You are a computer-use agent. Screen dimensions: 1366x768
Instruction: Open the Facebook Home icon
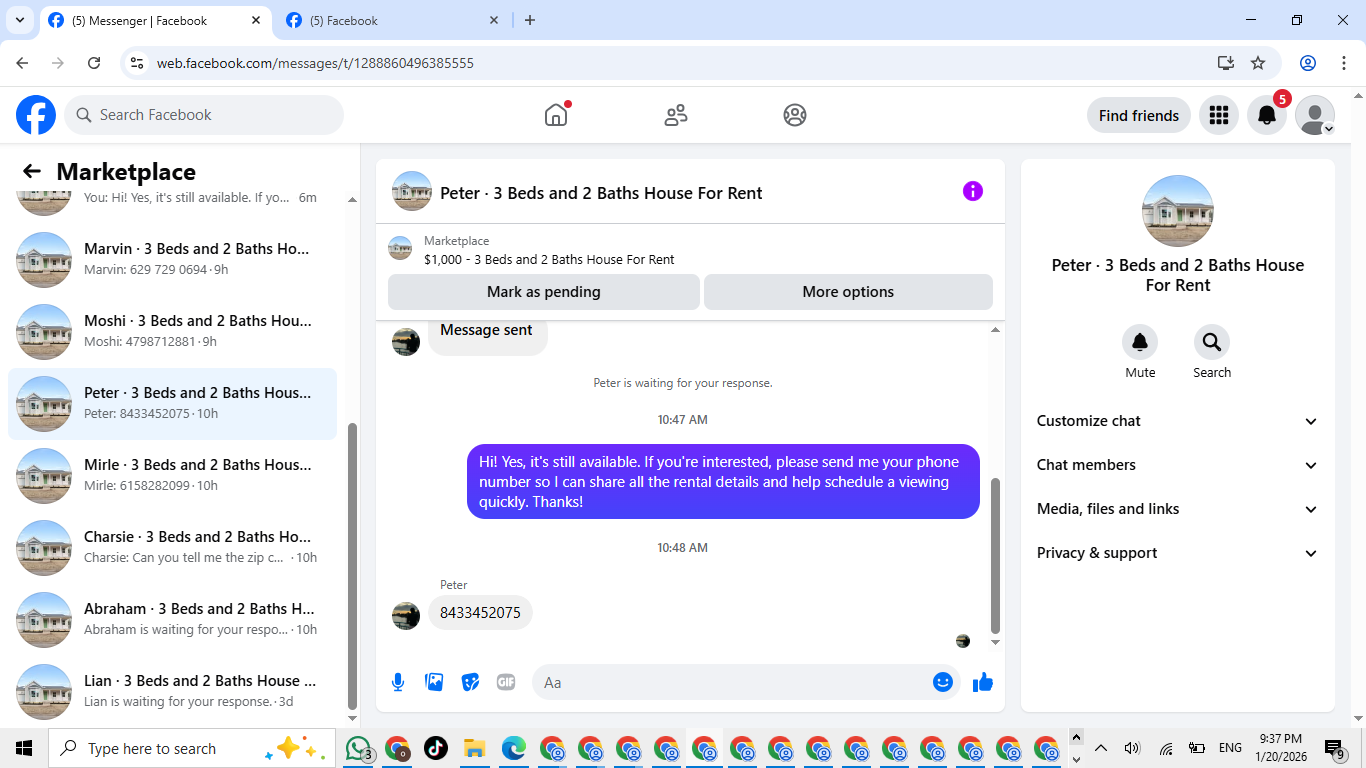click(x=556, y=115)
